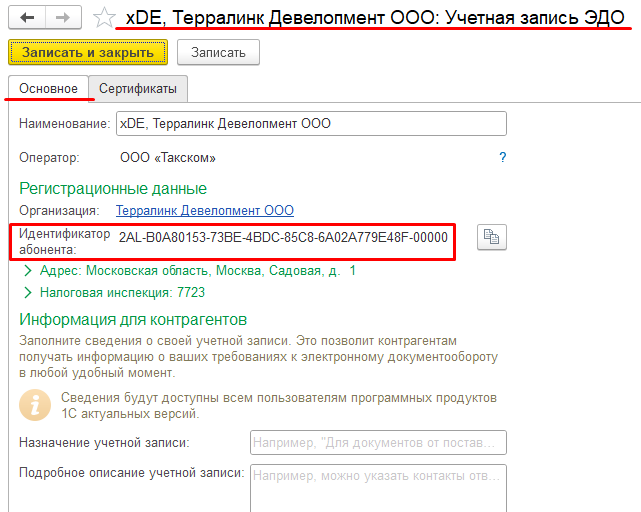Expand the Налоговая инспекция: 7723 section
Screen dimensions: 641x512
point(114,292)
